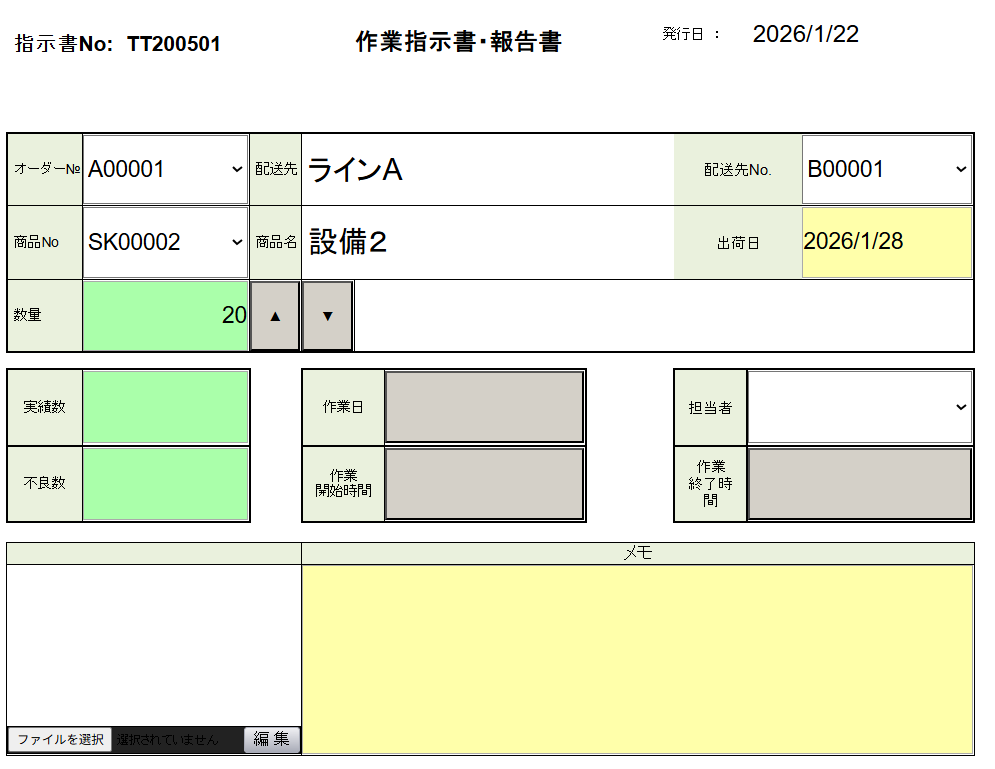Click the 発行日 value 2026/1/22
Image resolution: width=995 pixels, height=769 pixels.
[x=805, y=35]
